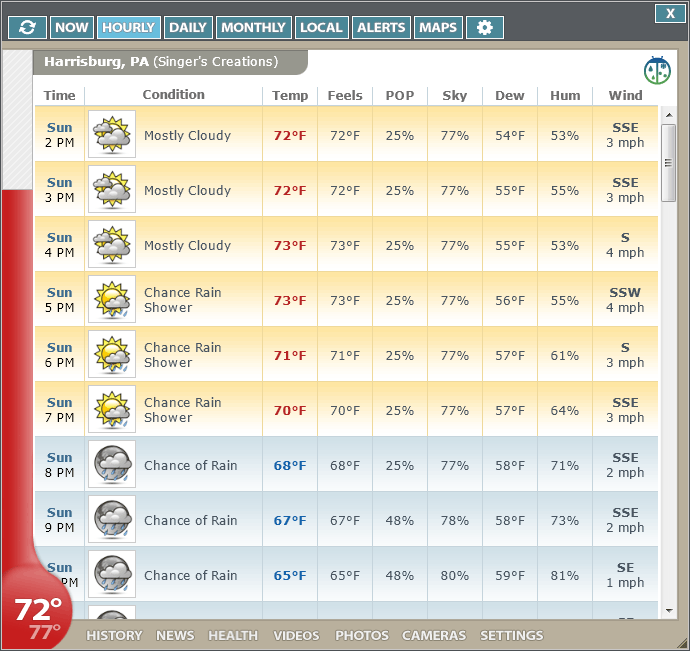The width and height of the screenshot is (690, 651).
Task: Click the 81% humidity value
Action: point(565,575)
